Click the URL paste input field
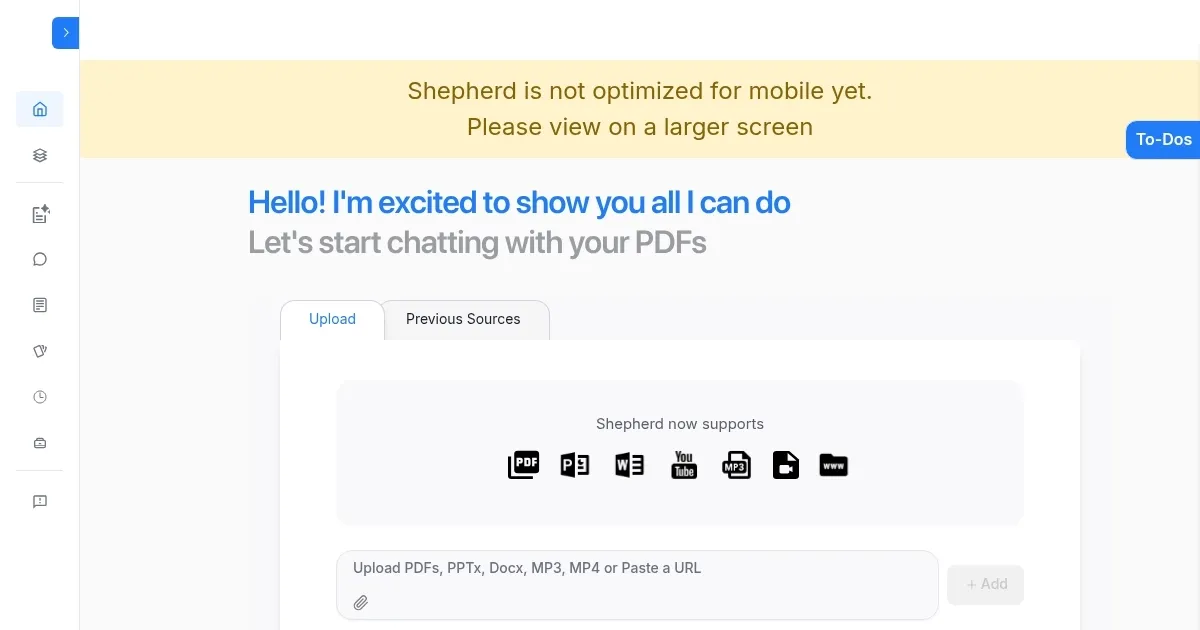The width and height of the screenshot is (1200, 630). pos(637,568)
